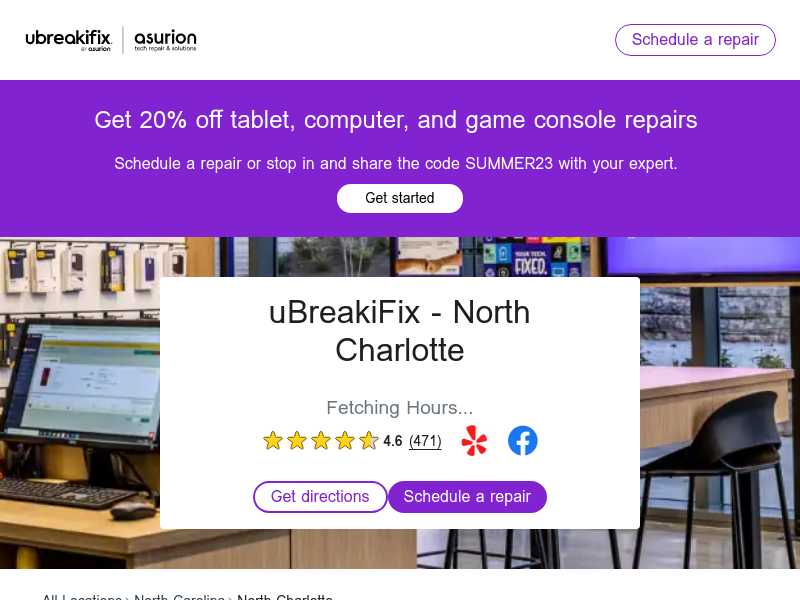This screenshot has width=800, height=600.
Task: Open the Yelp reviews icon
Action: [x=474, y=440]
